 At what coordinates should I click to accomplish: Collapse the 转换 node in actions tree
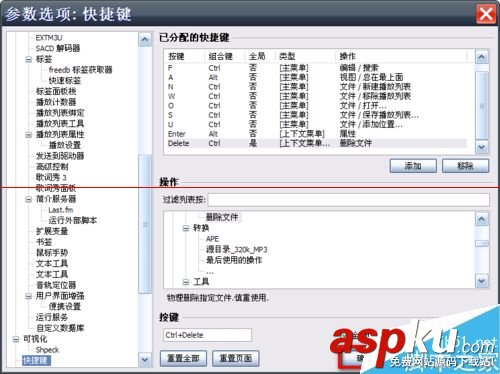coord(186,228)
